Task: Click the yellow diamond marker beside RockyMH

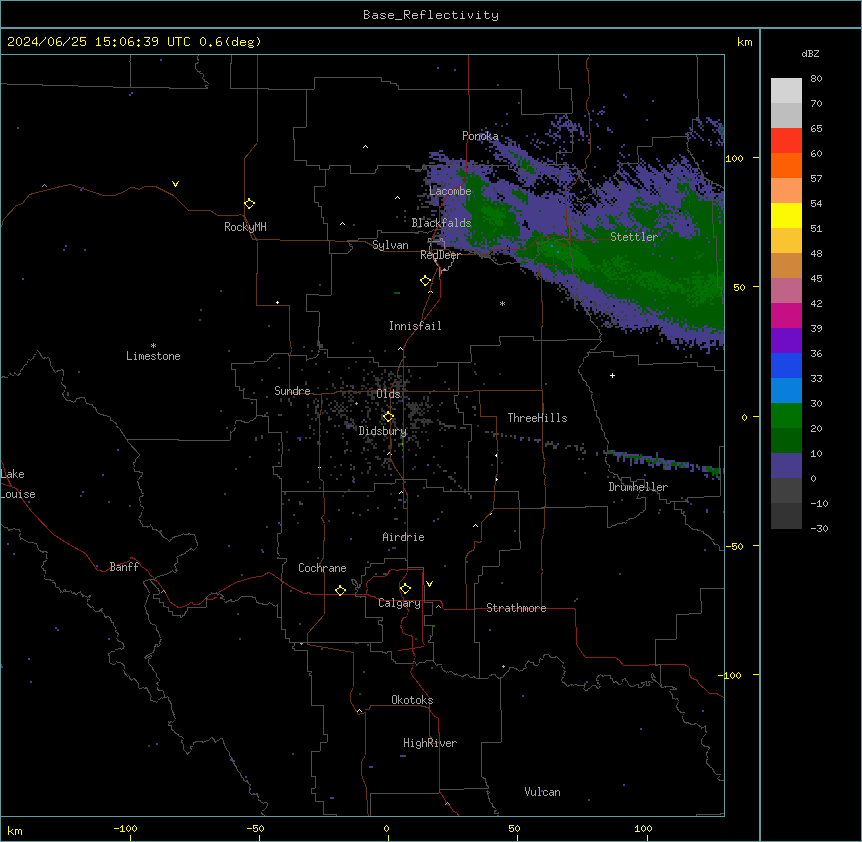Action: coord(250,204)
